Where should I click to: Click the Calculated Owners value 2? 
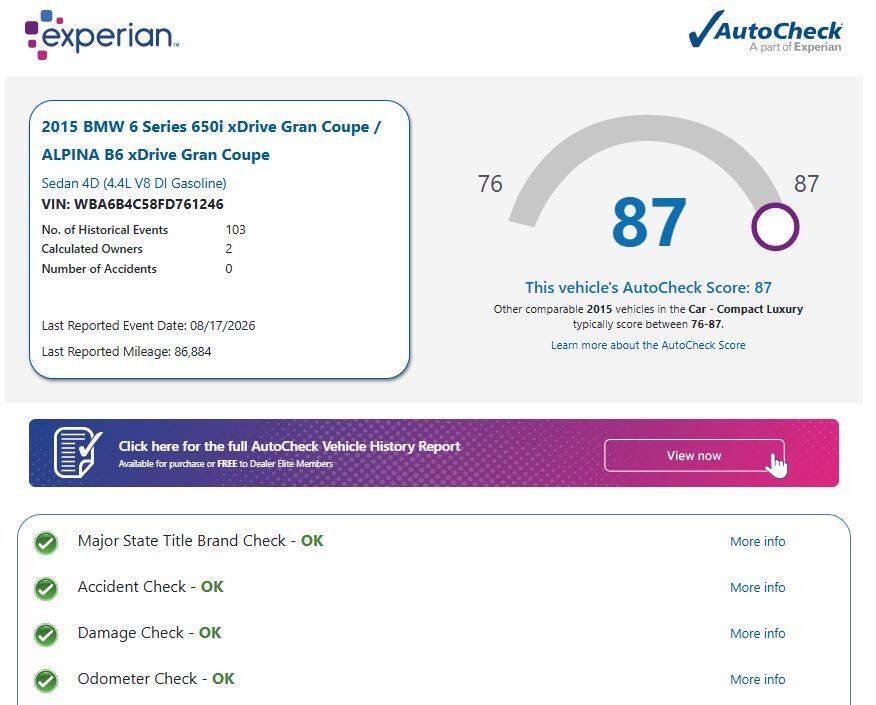(228, 249)
